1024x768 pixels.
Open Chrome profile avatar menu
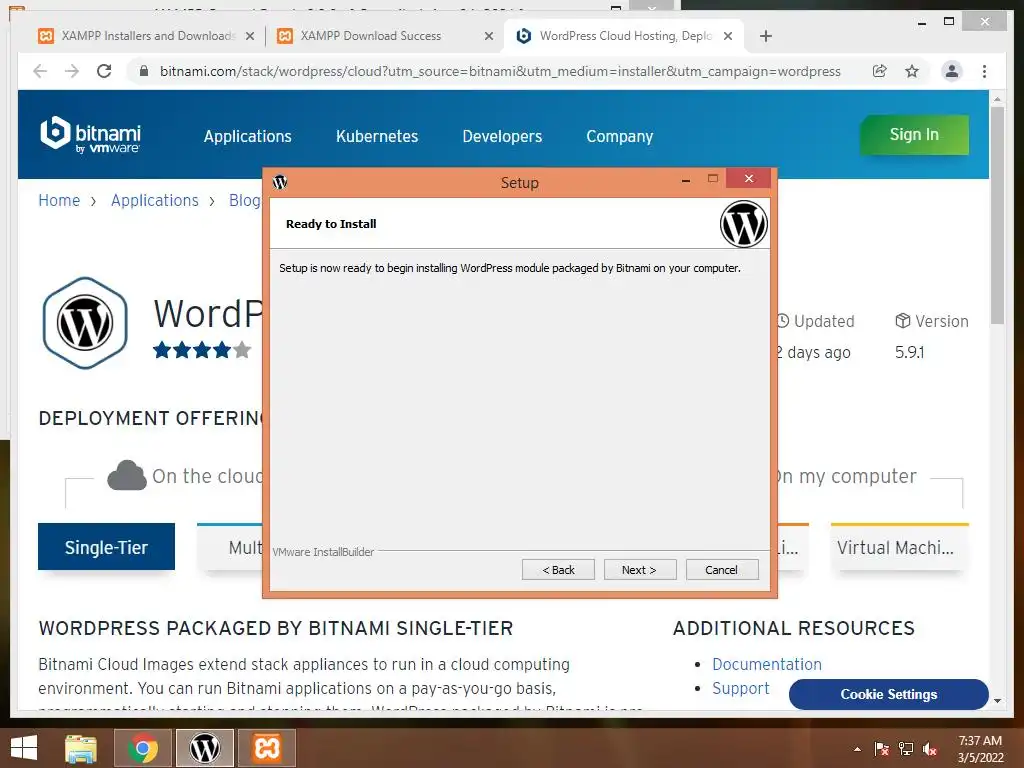tap(952, 71)
